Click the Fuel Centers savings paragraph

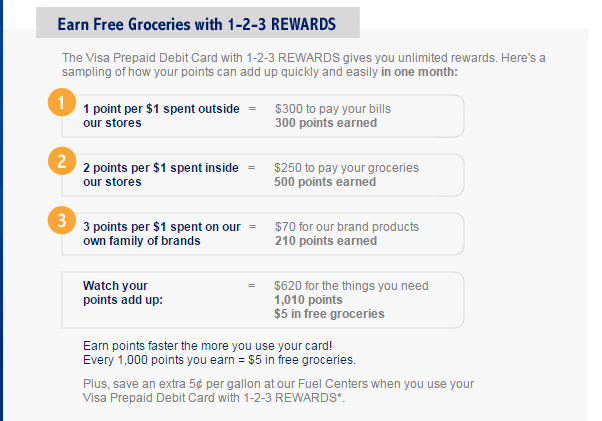[278, 391]
